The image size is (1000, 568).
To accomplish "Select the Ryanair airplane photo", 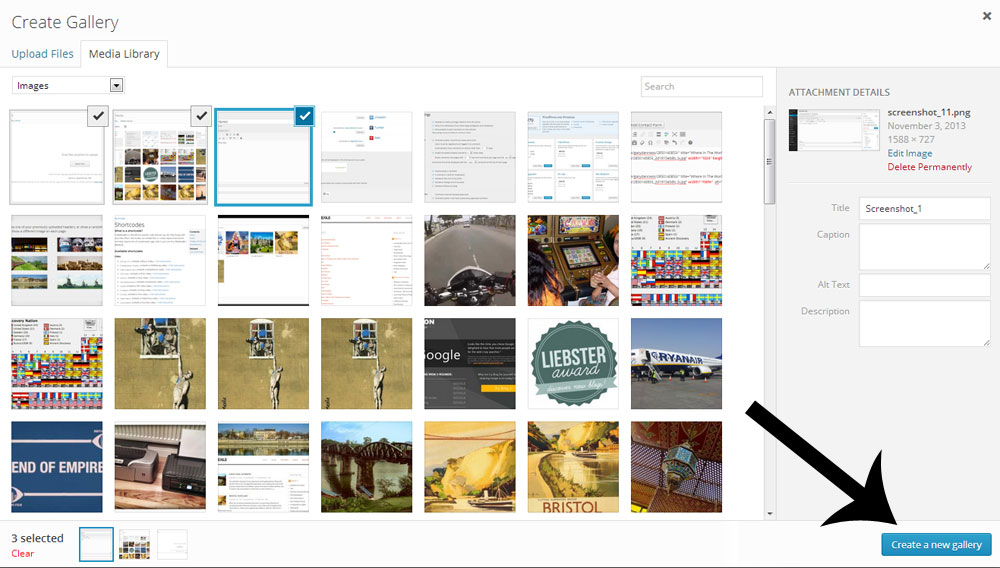I will click(x=676, y=364).
